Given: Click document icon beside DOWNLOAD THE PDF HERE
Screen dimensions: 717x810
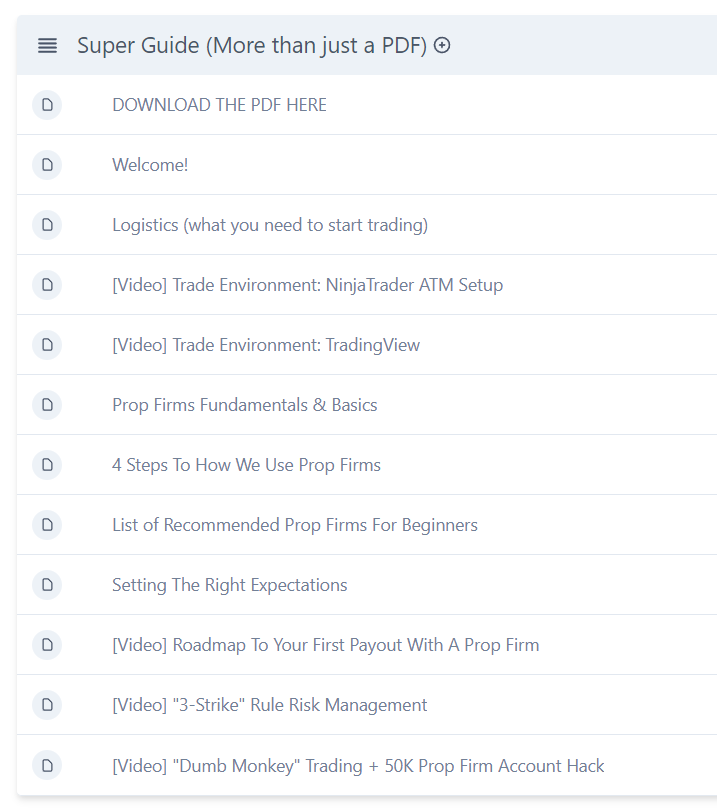Looking at the screenshot, I should [x=47, y=105].
